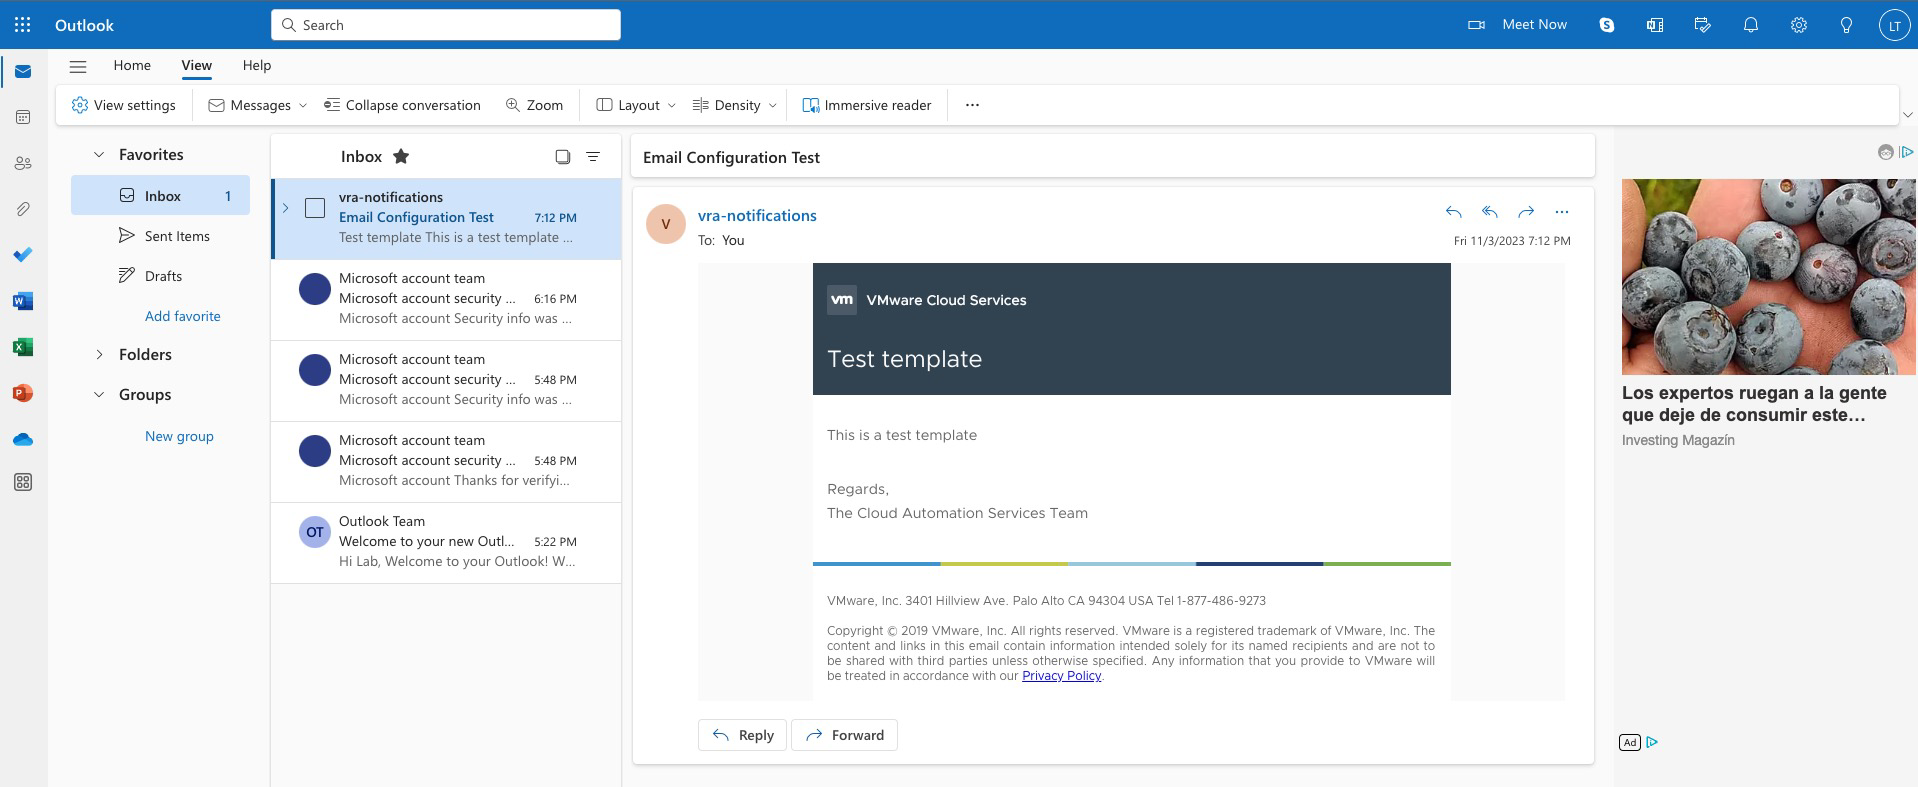Open the Privacy Policy link
Image resolution: width=1918 pixels, height=787 pixels.
[x=1061, y=676]
